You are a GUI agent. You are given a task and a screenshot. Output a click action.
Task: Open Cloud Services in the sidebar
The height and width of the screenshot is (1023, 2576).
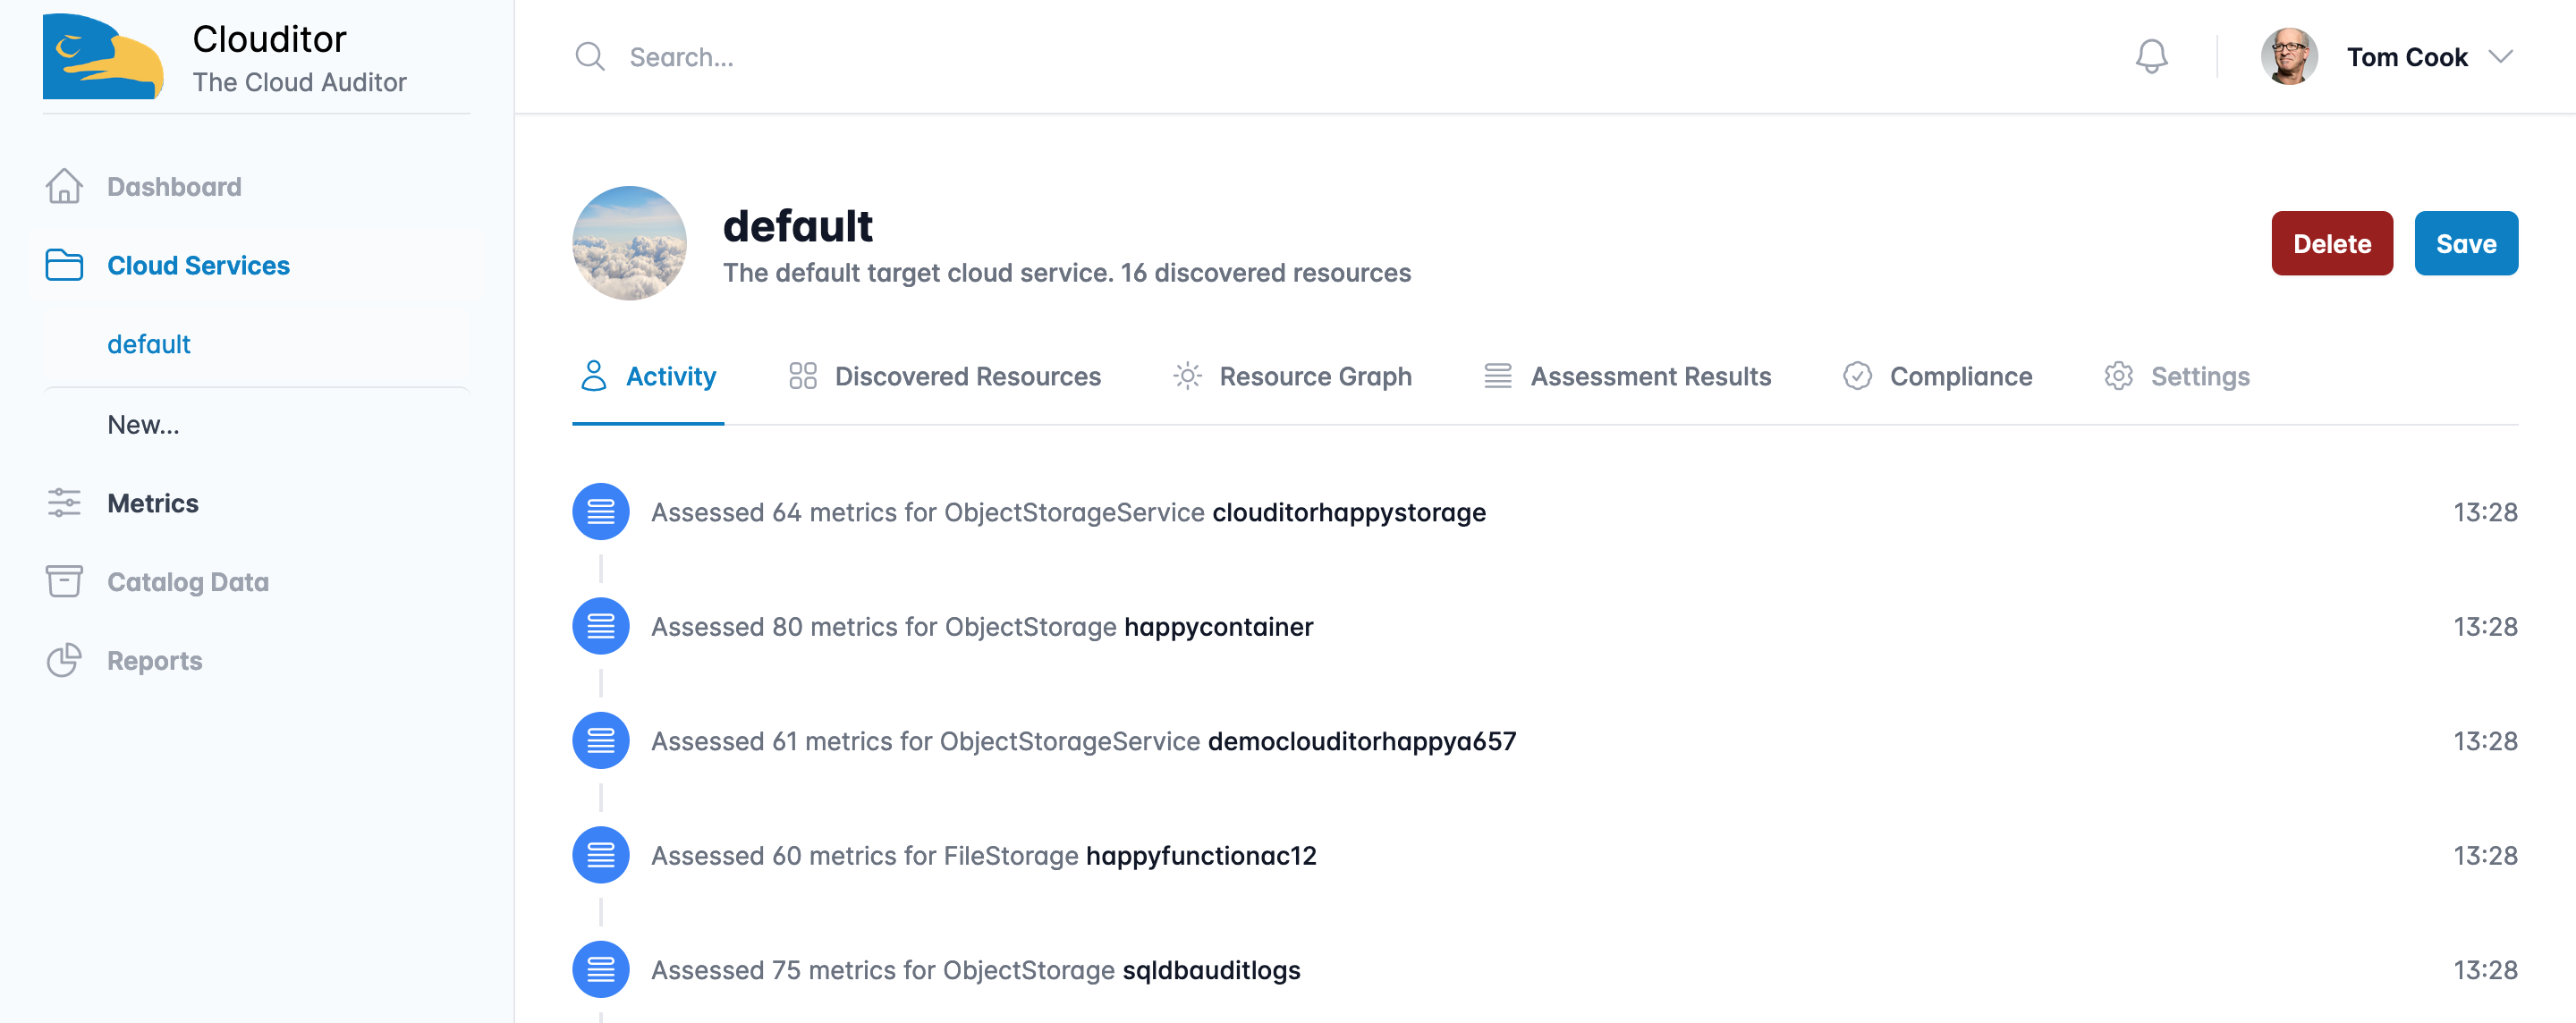[257, 265]
